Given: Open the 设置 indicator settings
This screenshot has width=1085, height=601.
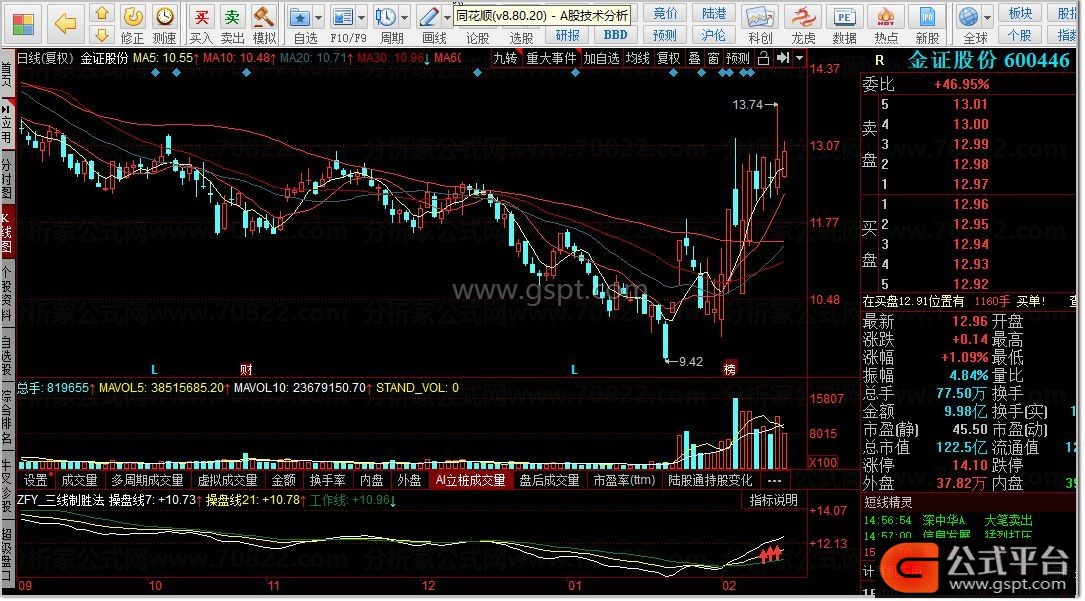Looking at the screenshot, I should (37, 480).
